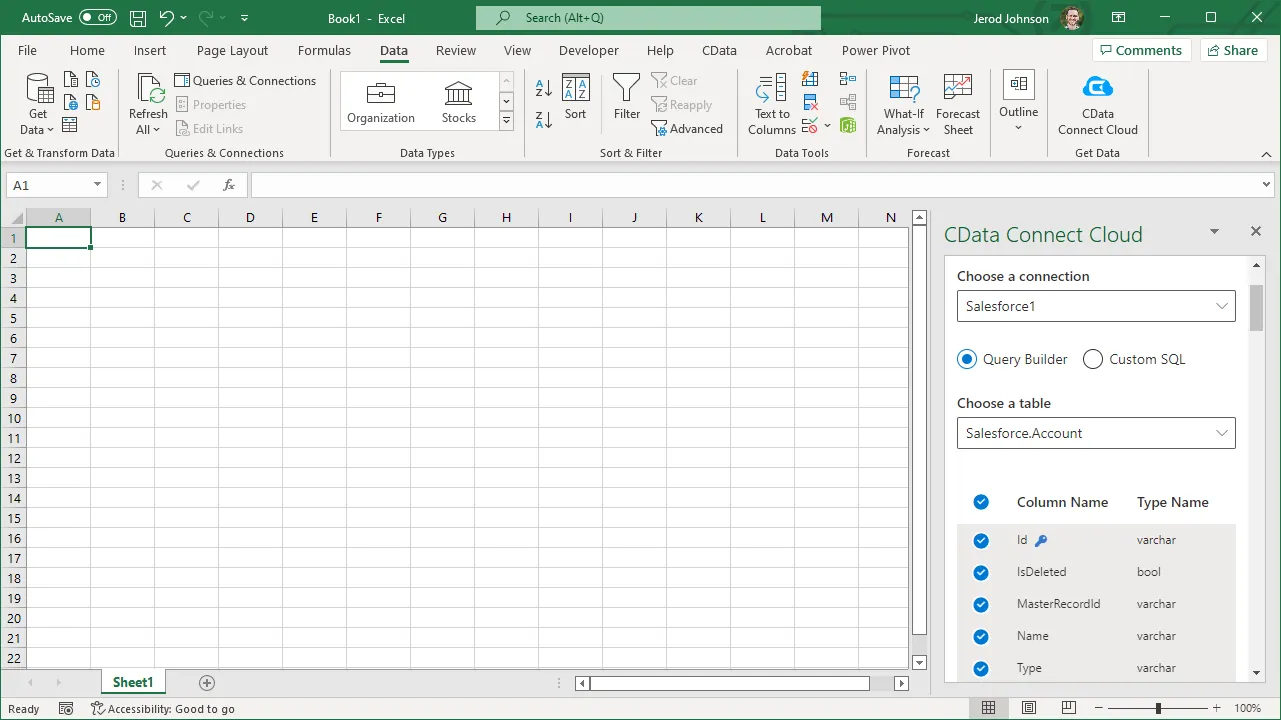Open Text to Columns tool
Viewport: 1281px width, 720px height.
[772, 104]
